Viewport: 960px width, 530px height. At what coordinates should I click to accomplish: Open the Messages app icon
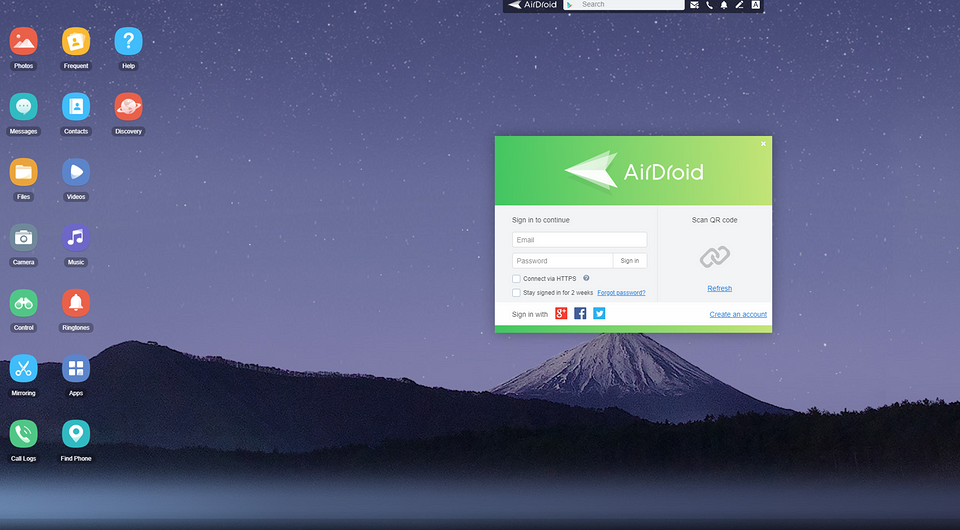(23, 107)
